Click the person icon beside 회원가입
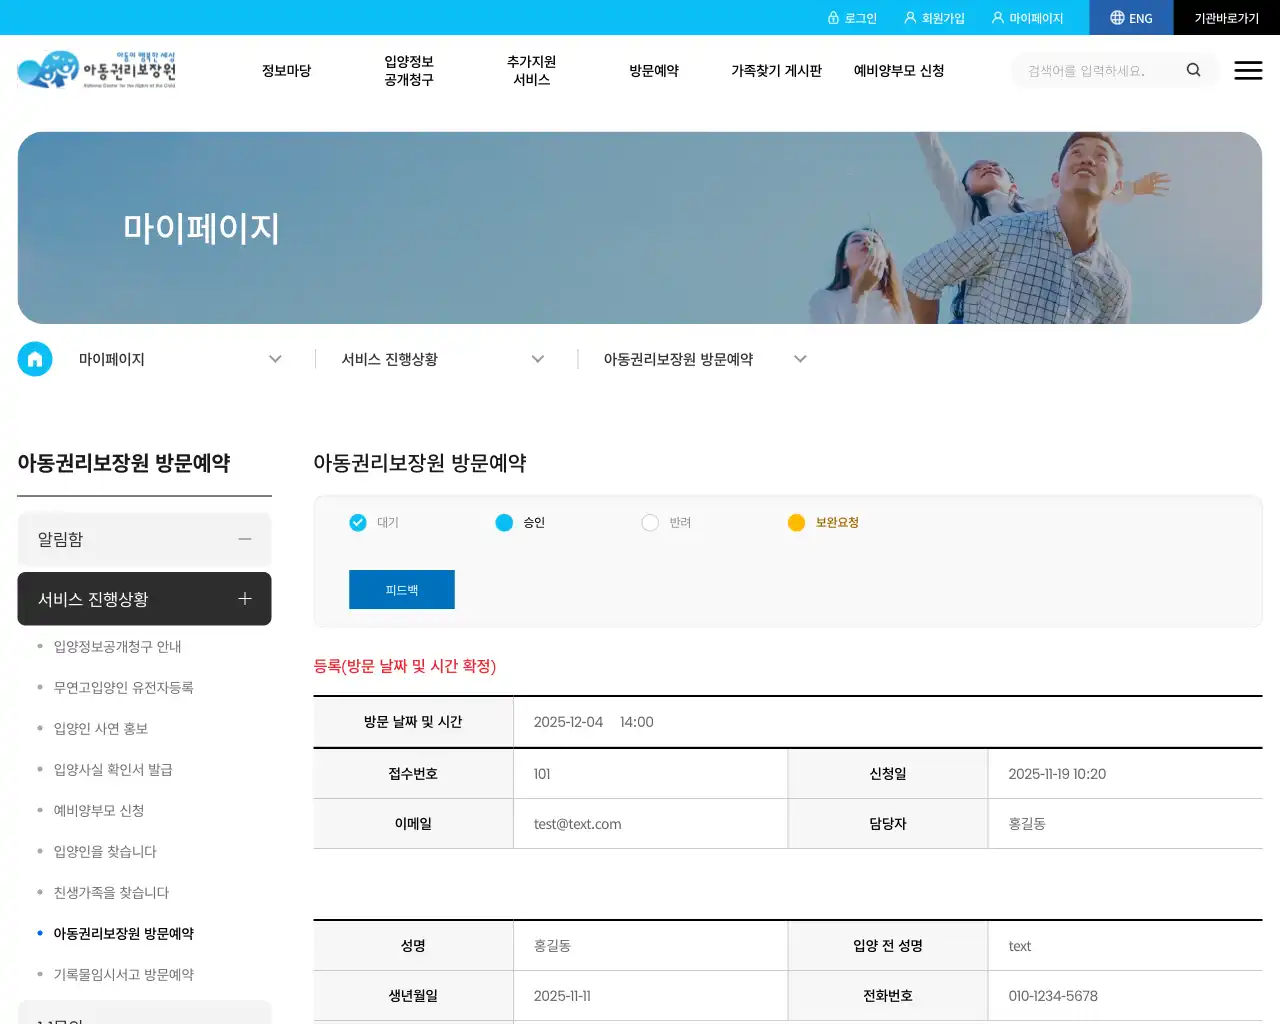 point(908,17)
